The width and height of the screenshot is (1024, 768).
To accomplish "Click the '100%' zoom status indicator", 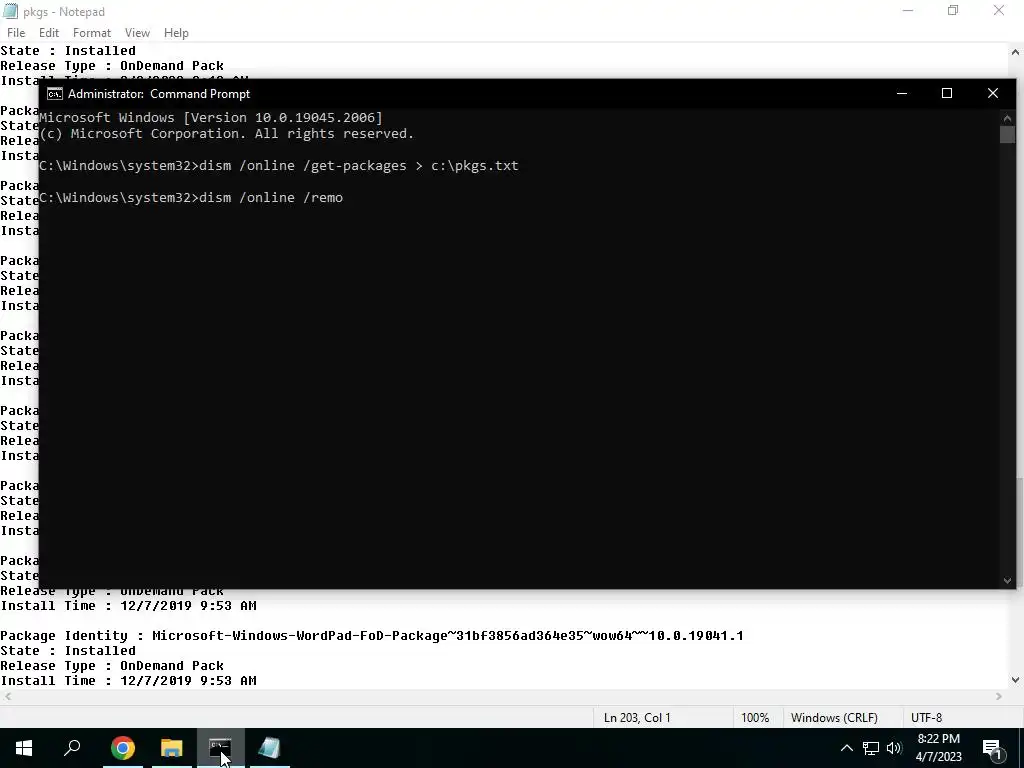I will click(755, 718).
